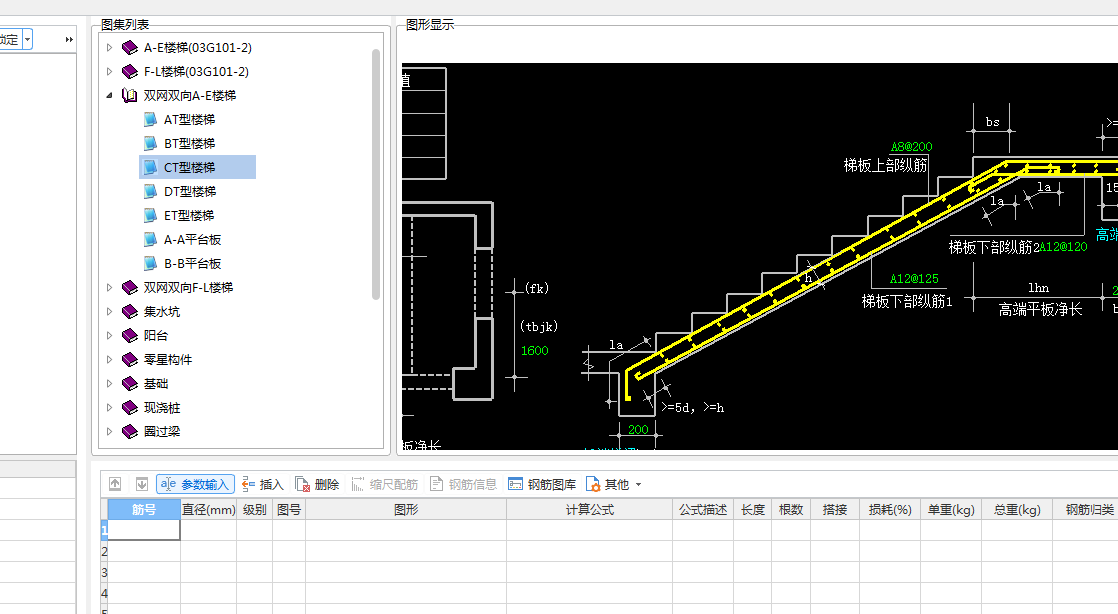Expand the A-E楼梯(03G101-2) tree node
The height and width of the screenshot is (614, 1118).
109,48
